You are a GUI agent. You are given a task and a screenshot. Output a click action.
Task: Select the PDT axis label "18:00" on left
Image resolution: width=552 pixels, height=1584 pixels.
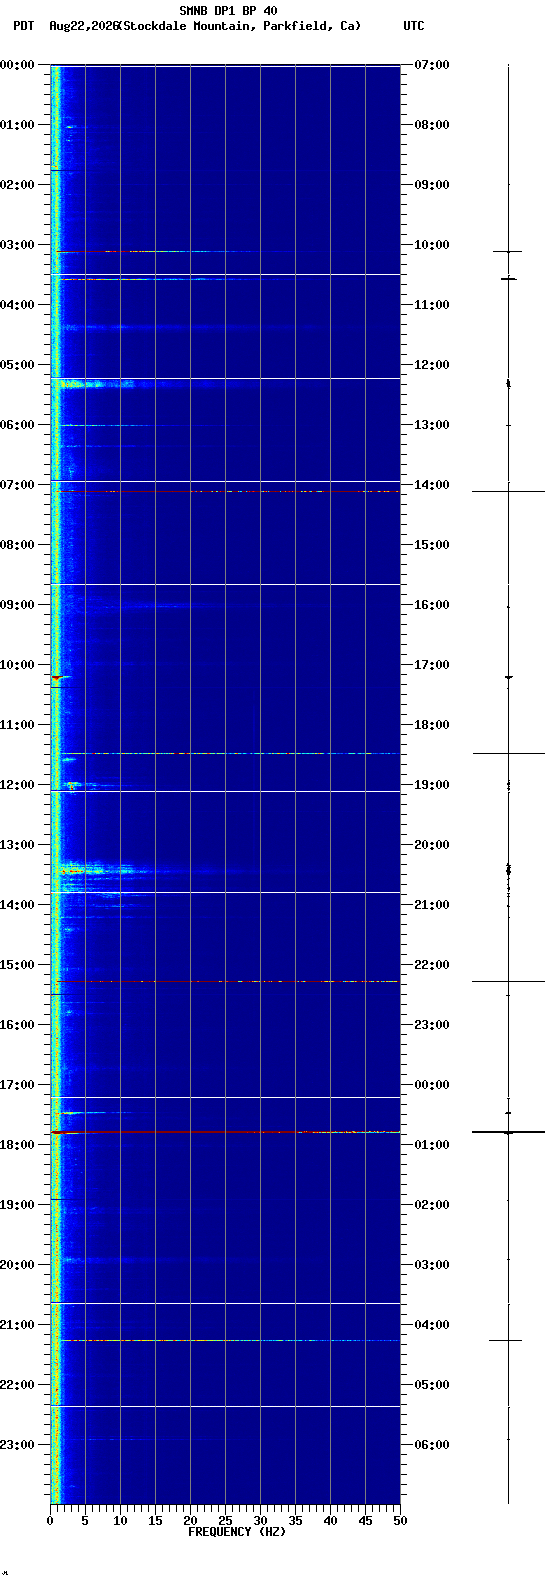tap(17, 1145)
